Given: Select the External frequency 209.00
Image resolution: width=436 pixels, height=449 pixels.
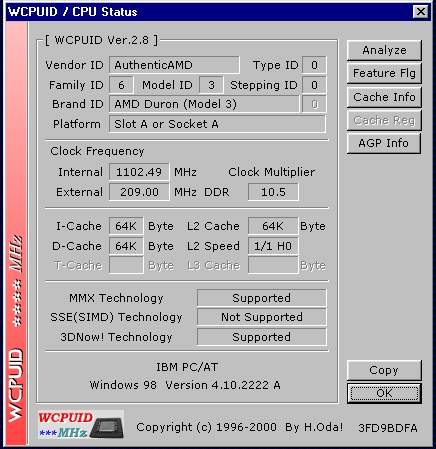Looking at the screenshot, I should pos(139,192).
